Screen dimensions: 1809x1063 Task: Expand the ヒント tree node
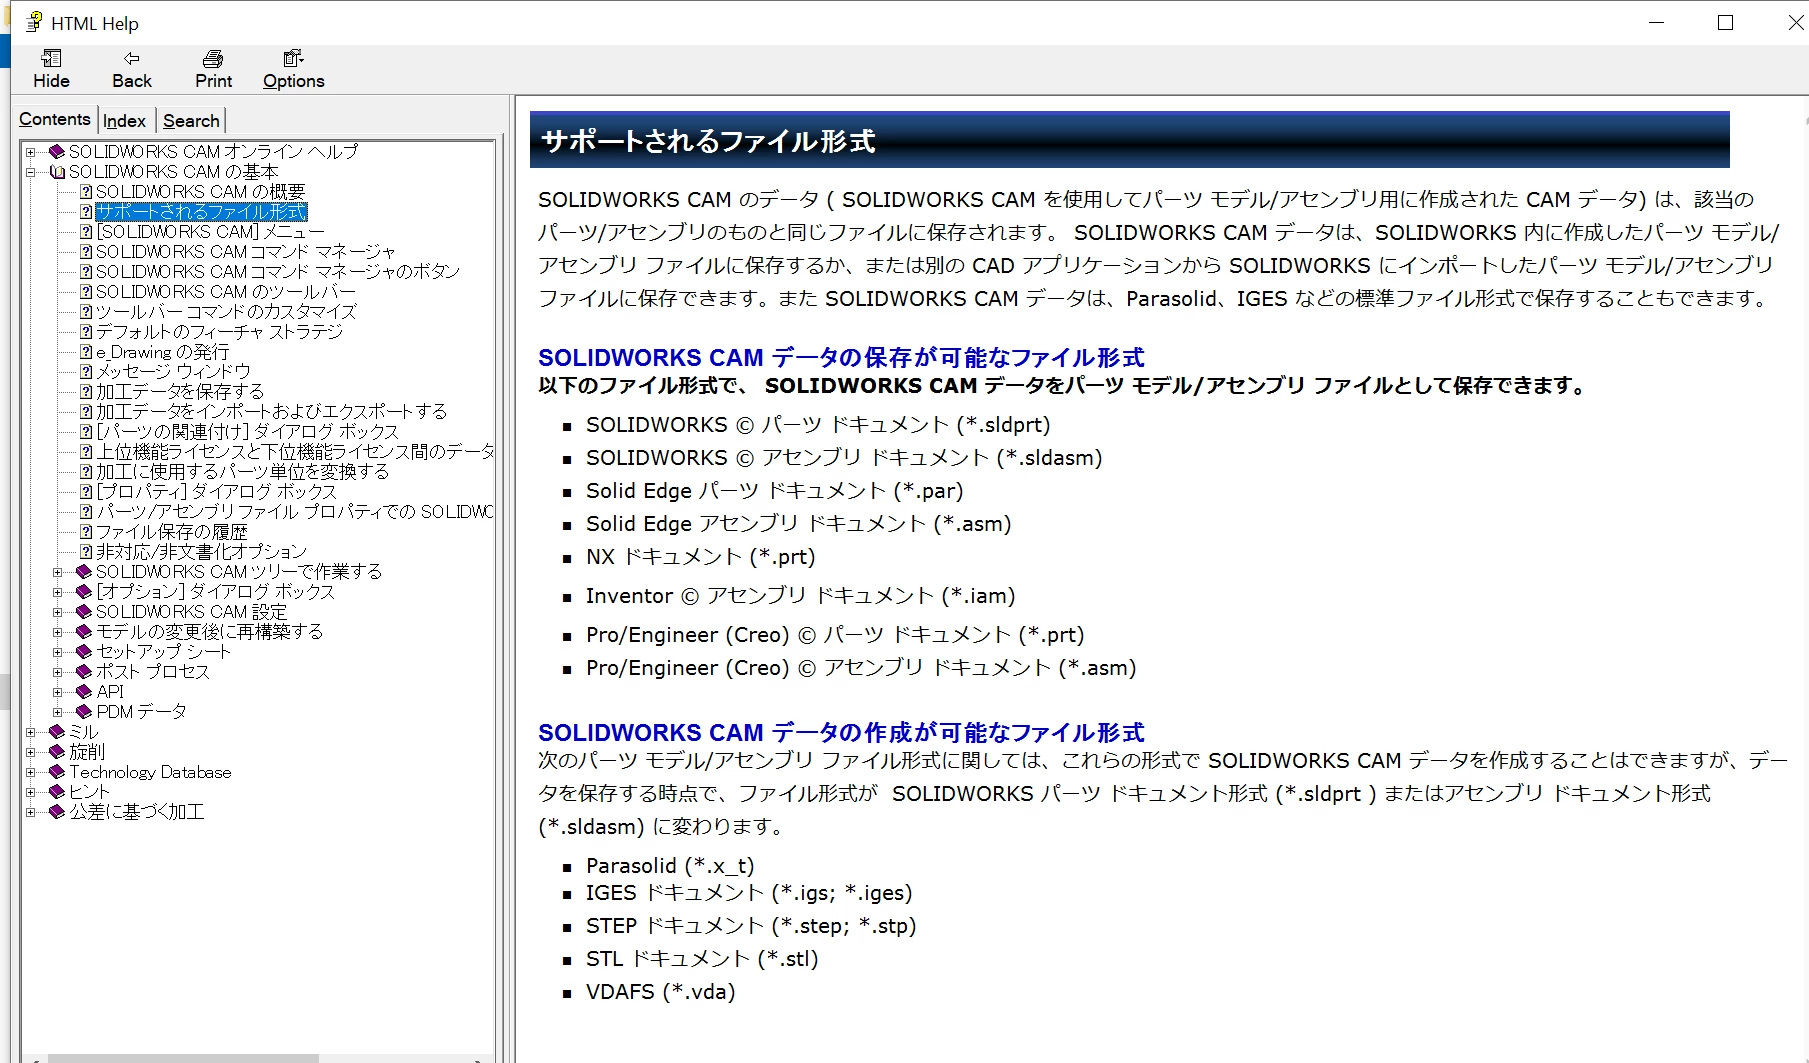(31, 792)
